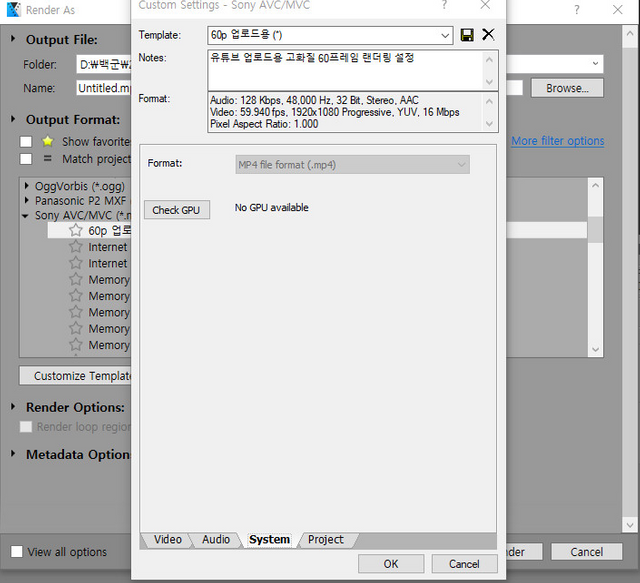Switch to the Project tab
This screenshot has width=640, height=583.
tap(325, 540)
